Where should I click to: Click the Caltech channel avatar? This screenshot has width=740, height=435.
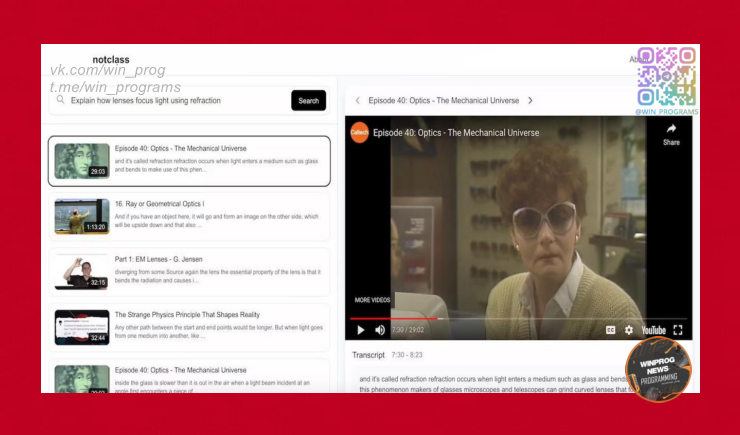pyautogui.click(x=359, y=133)
